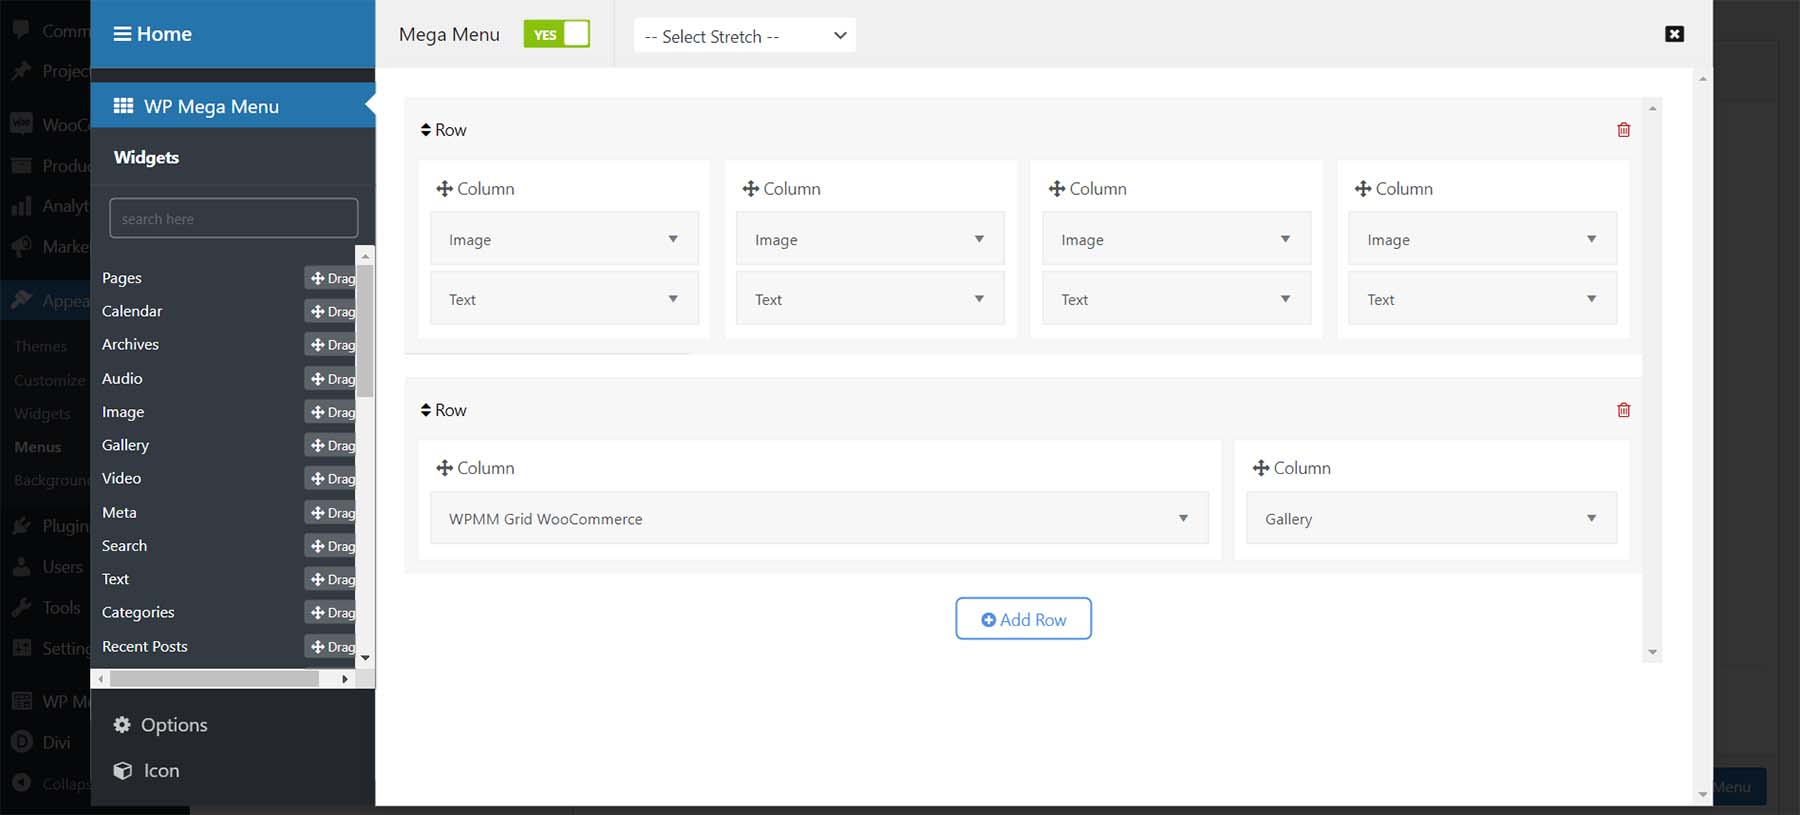The width and height of the screenshot is (1800, 815).
Task: Click sort handle icon of second Row
Action: pyautogui.click(x=426, y=410)
